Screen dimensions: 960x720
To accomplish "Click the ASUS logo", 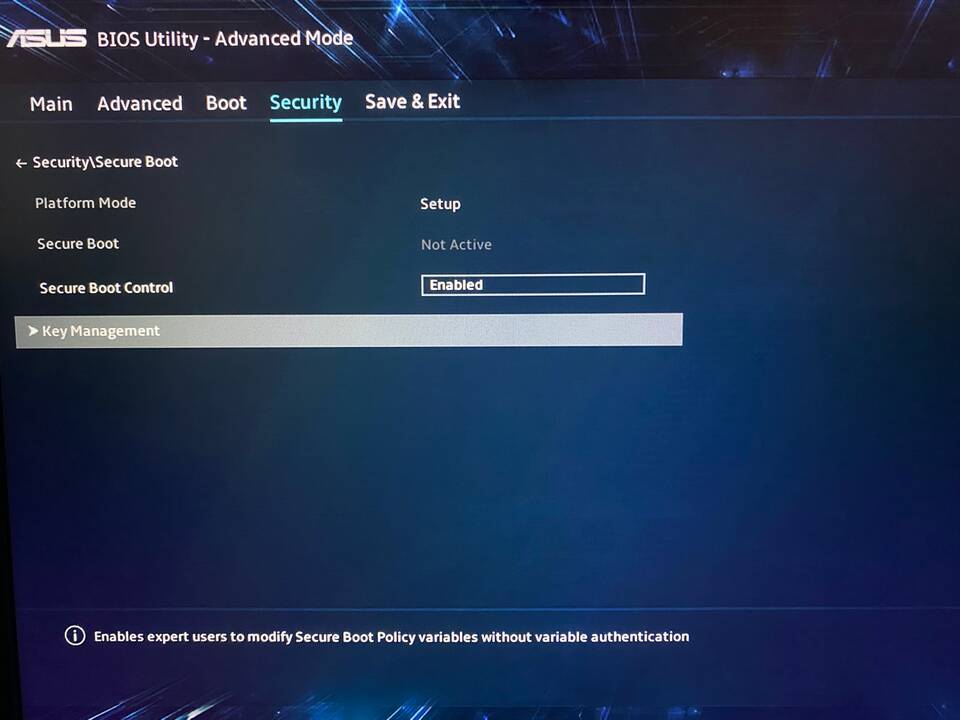I will (x=47, y=39).
